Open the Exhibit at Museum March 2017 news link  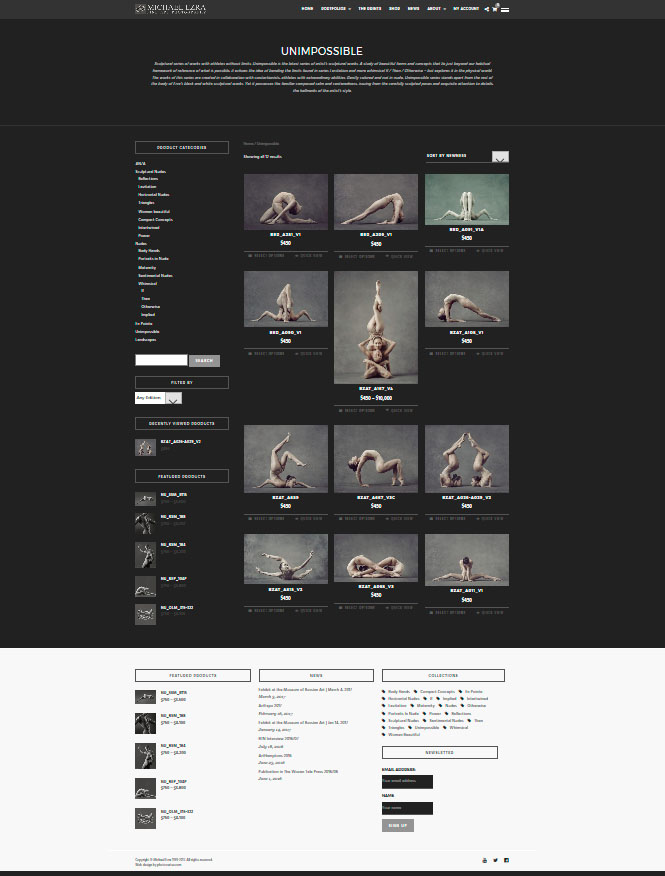[x=305, y=690]
